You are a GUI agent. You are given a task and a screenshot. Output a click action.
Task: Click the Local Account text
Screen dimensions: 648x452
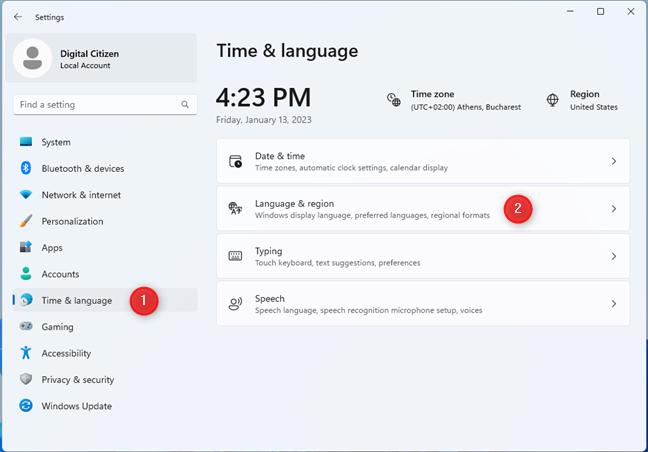point(85,66)
